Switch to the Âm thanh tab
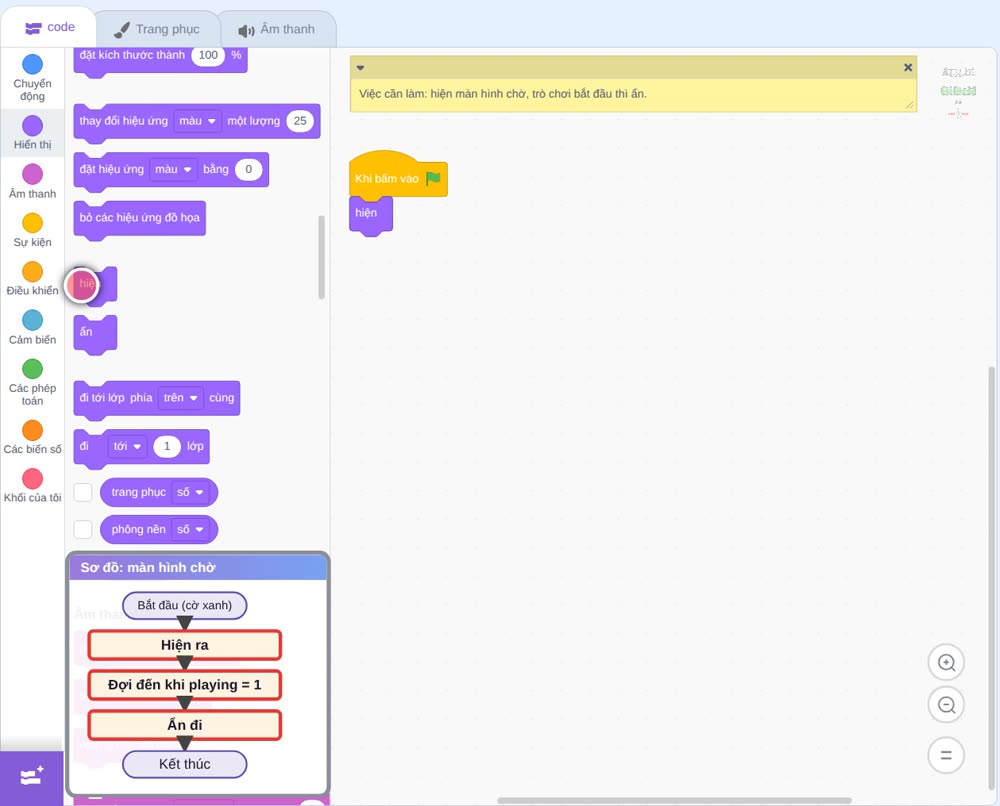 [x=277, y=29]
